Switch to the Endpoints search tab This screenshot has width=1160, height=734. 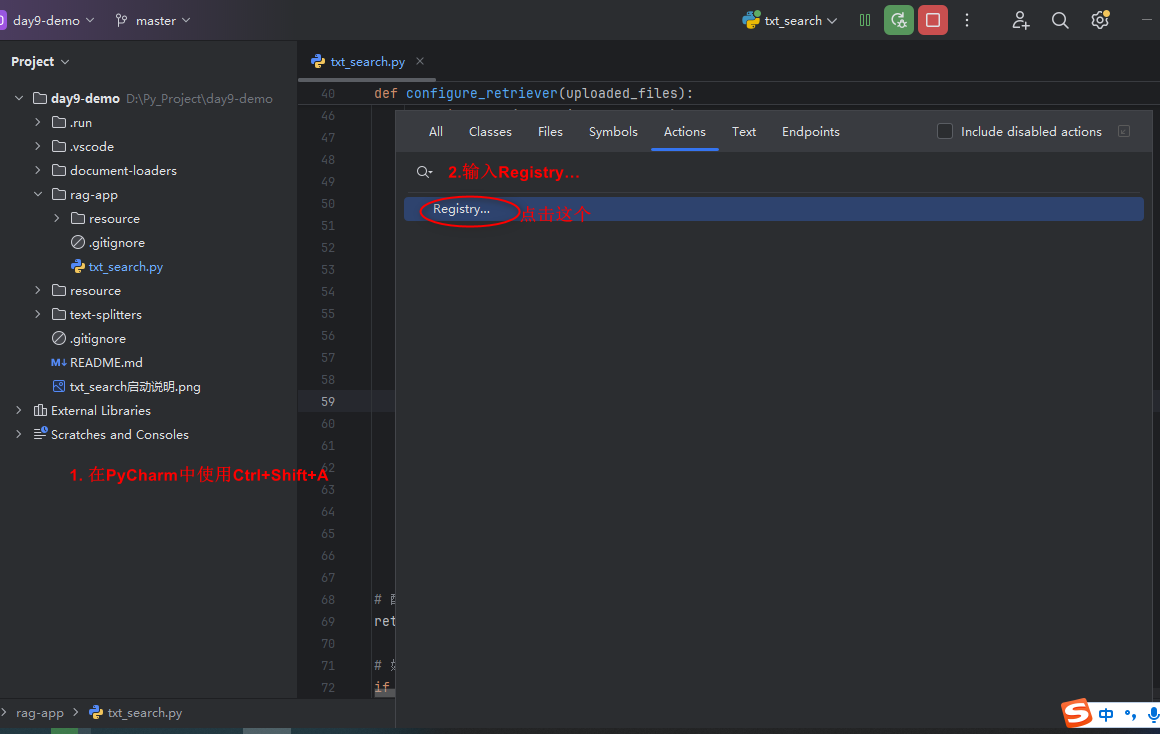pos(811,132)
